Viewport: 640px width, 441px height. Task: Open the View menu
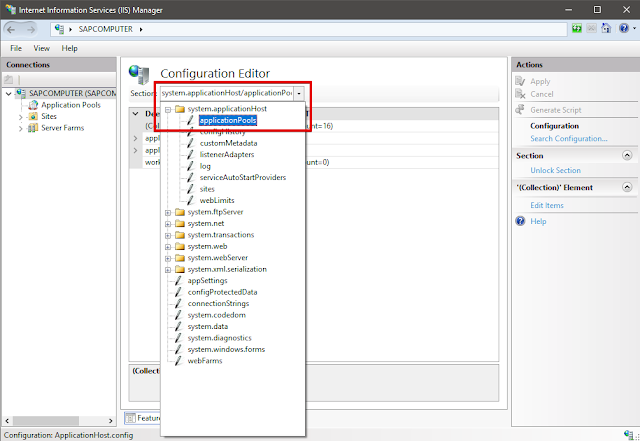pos(41,48)
